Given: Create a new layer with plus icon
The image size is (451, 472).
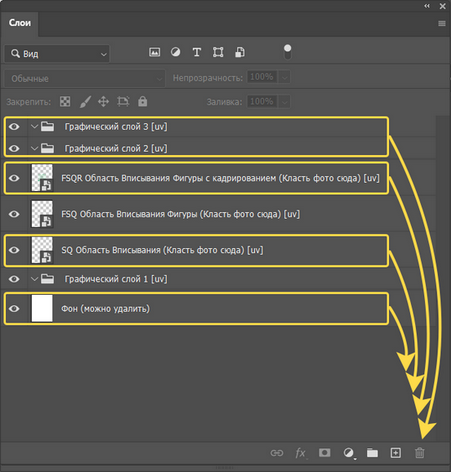Looking at the screenshot, I should [396, 453].
